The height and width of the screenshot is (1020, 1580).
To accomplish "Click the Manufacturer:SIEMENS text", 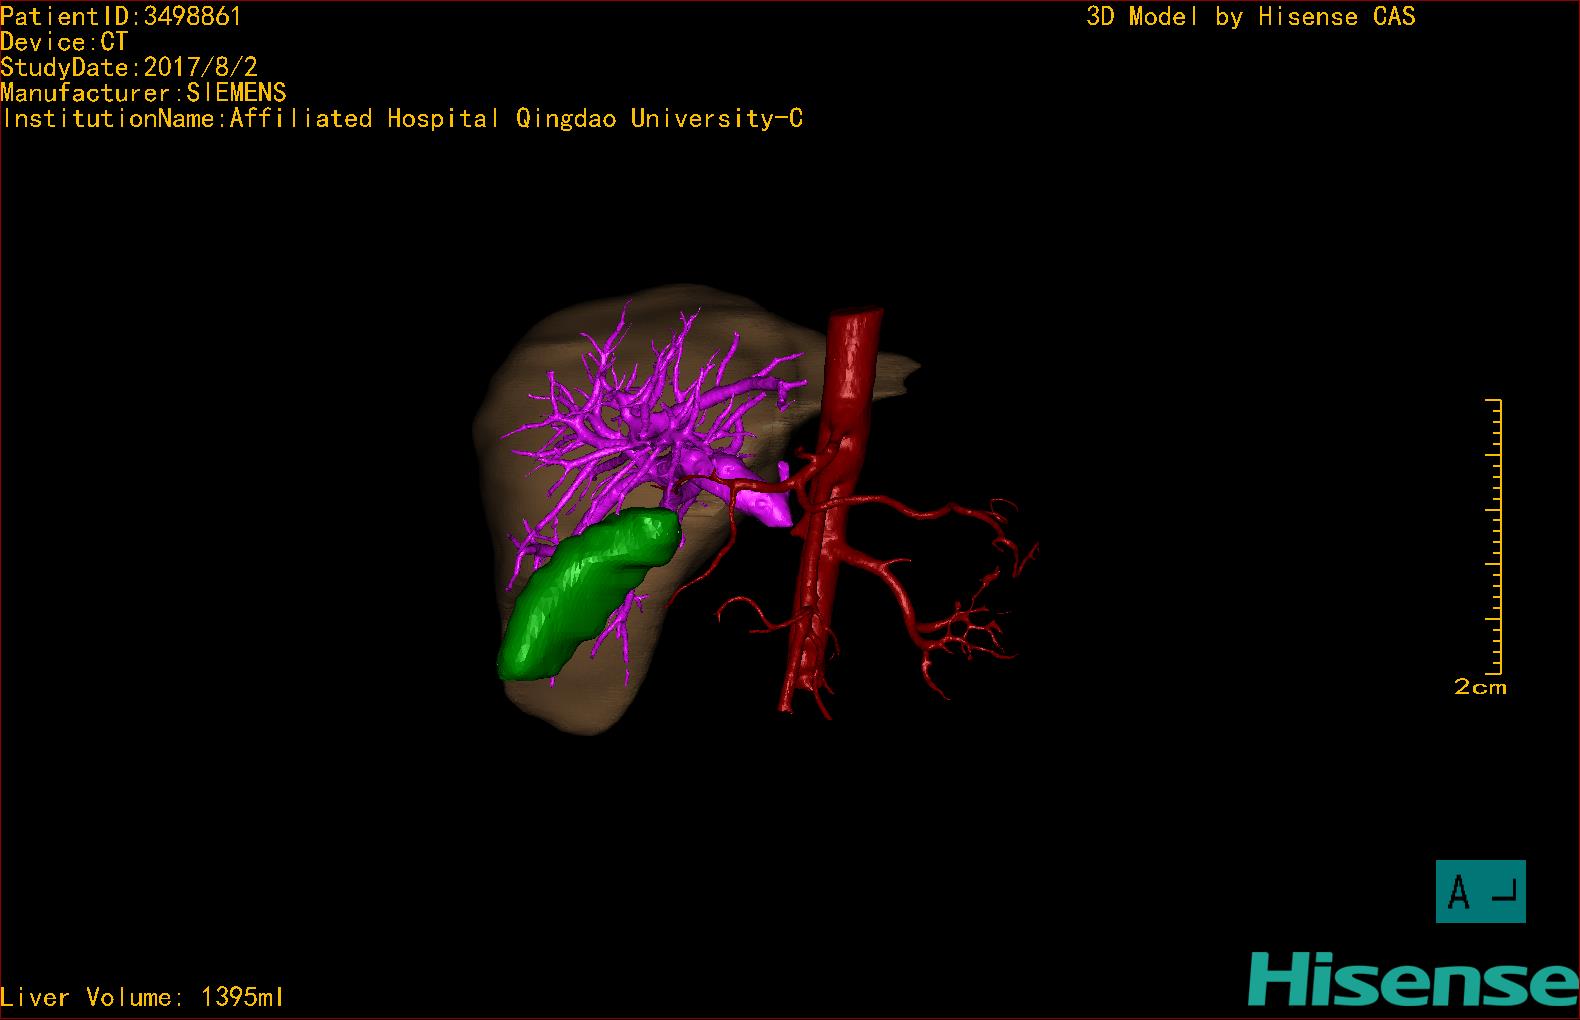I will 144,93.
